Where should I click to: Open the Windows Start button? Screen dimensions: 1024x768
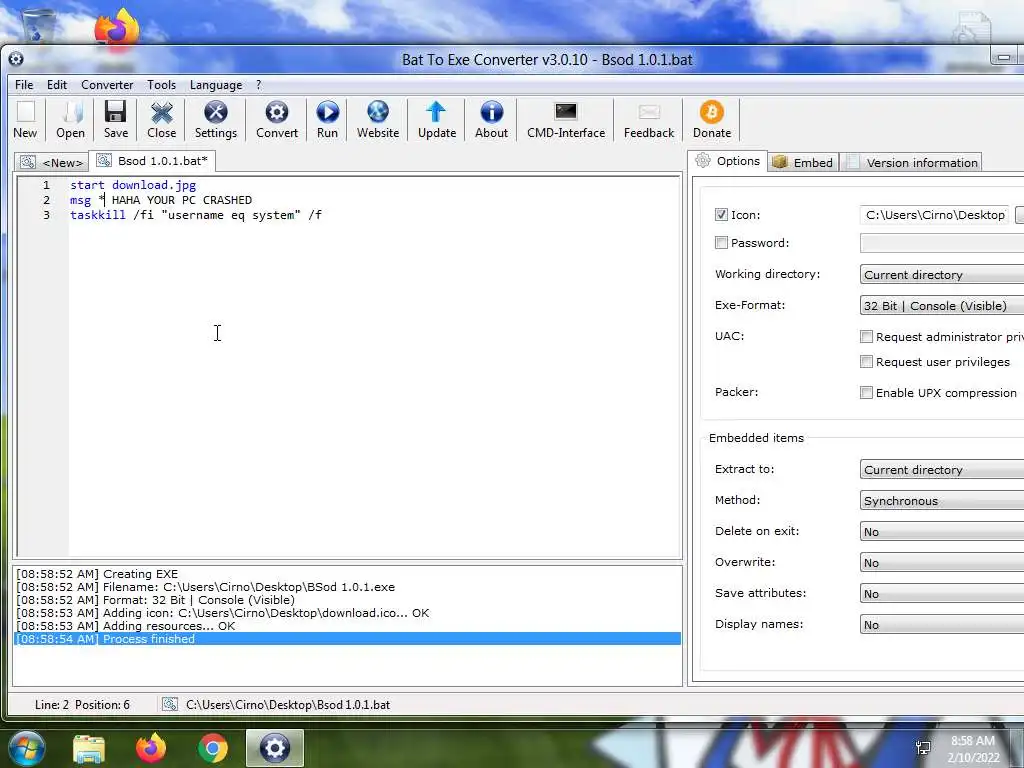pos(26,748)
